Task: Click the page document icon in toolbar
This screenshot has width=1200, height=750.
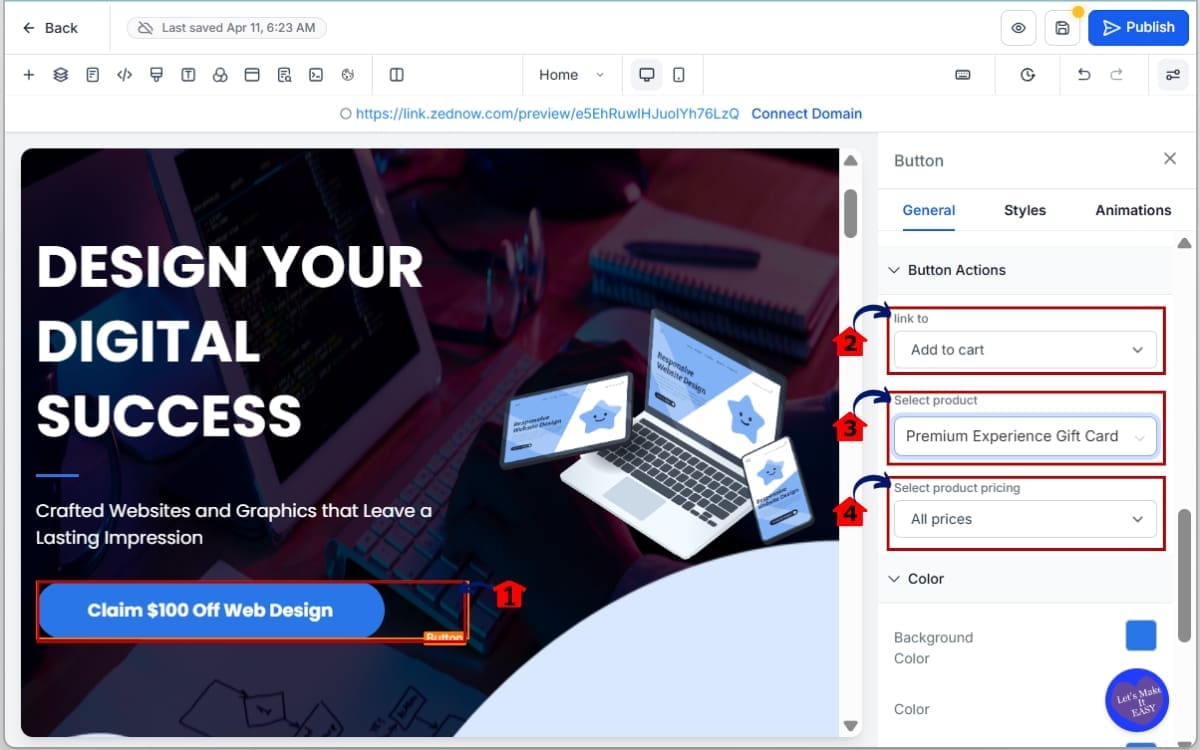Action: [x=92, y=75]
